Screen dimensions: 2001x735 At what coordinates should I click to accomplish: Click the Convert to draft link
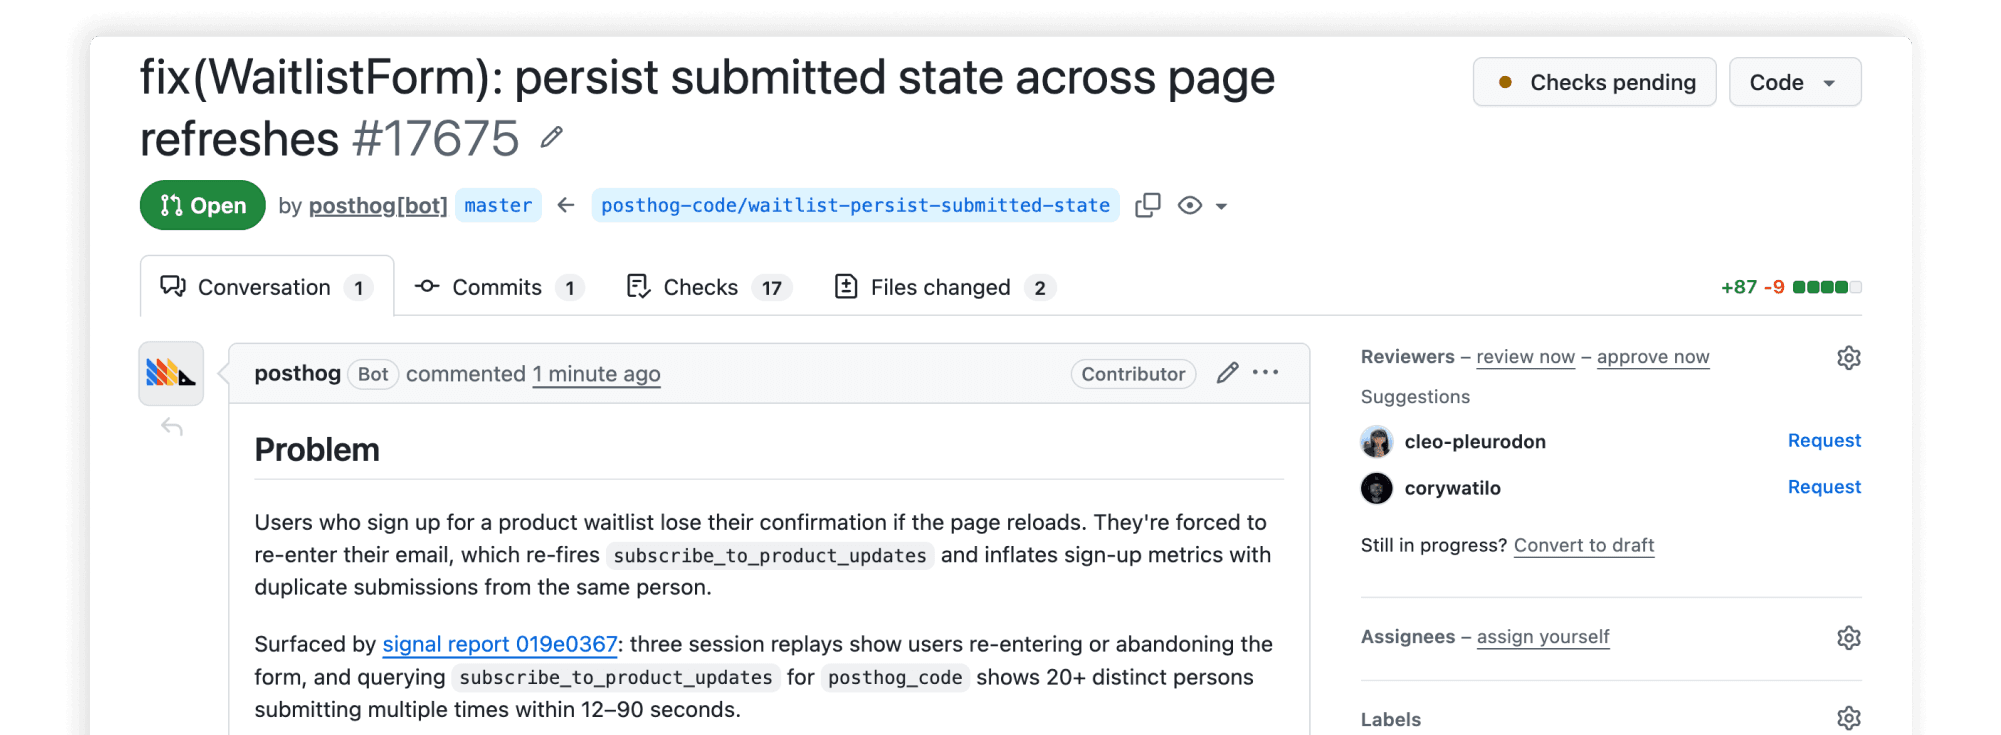[1584, 545]
